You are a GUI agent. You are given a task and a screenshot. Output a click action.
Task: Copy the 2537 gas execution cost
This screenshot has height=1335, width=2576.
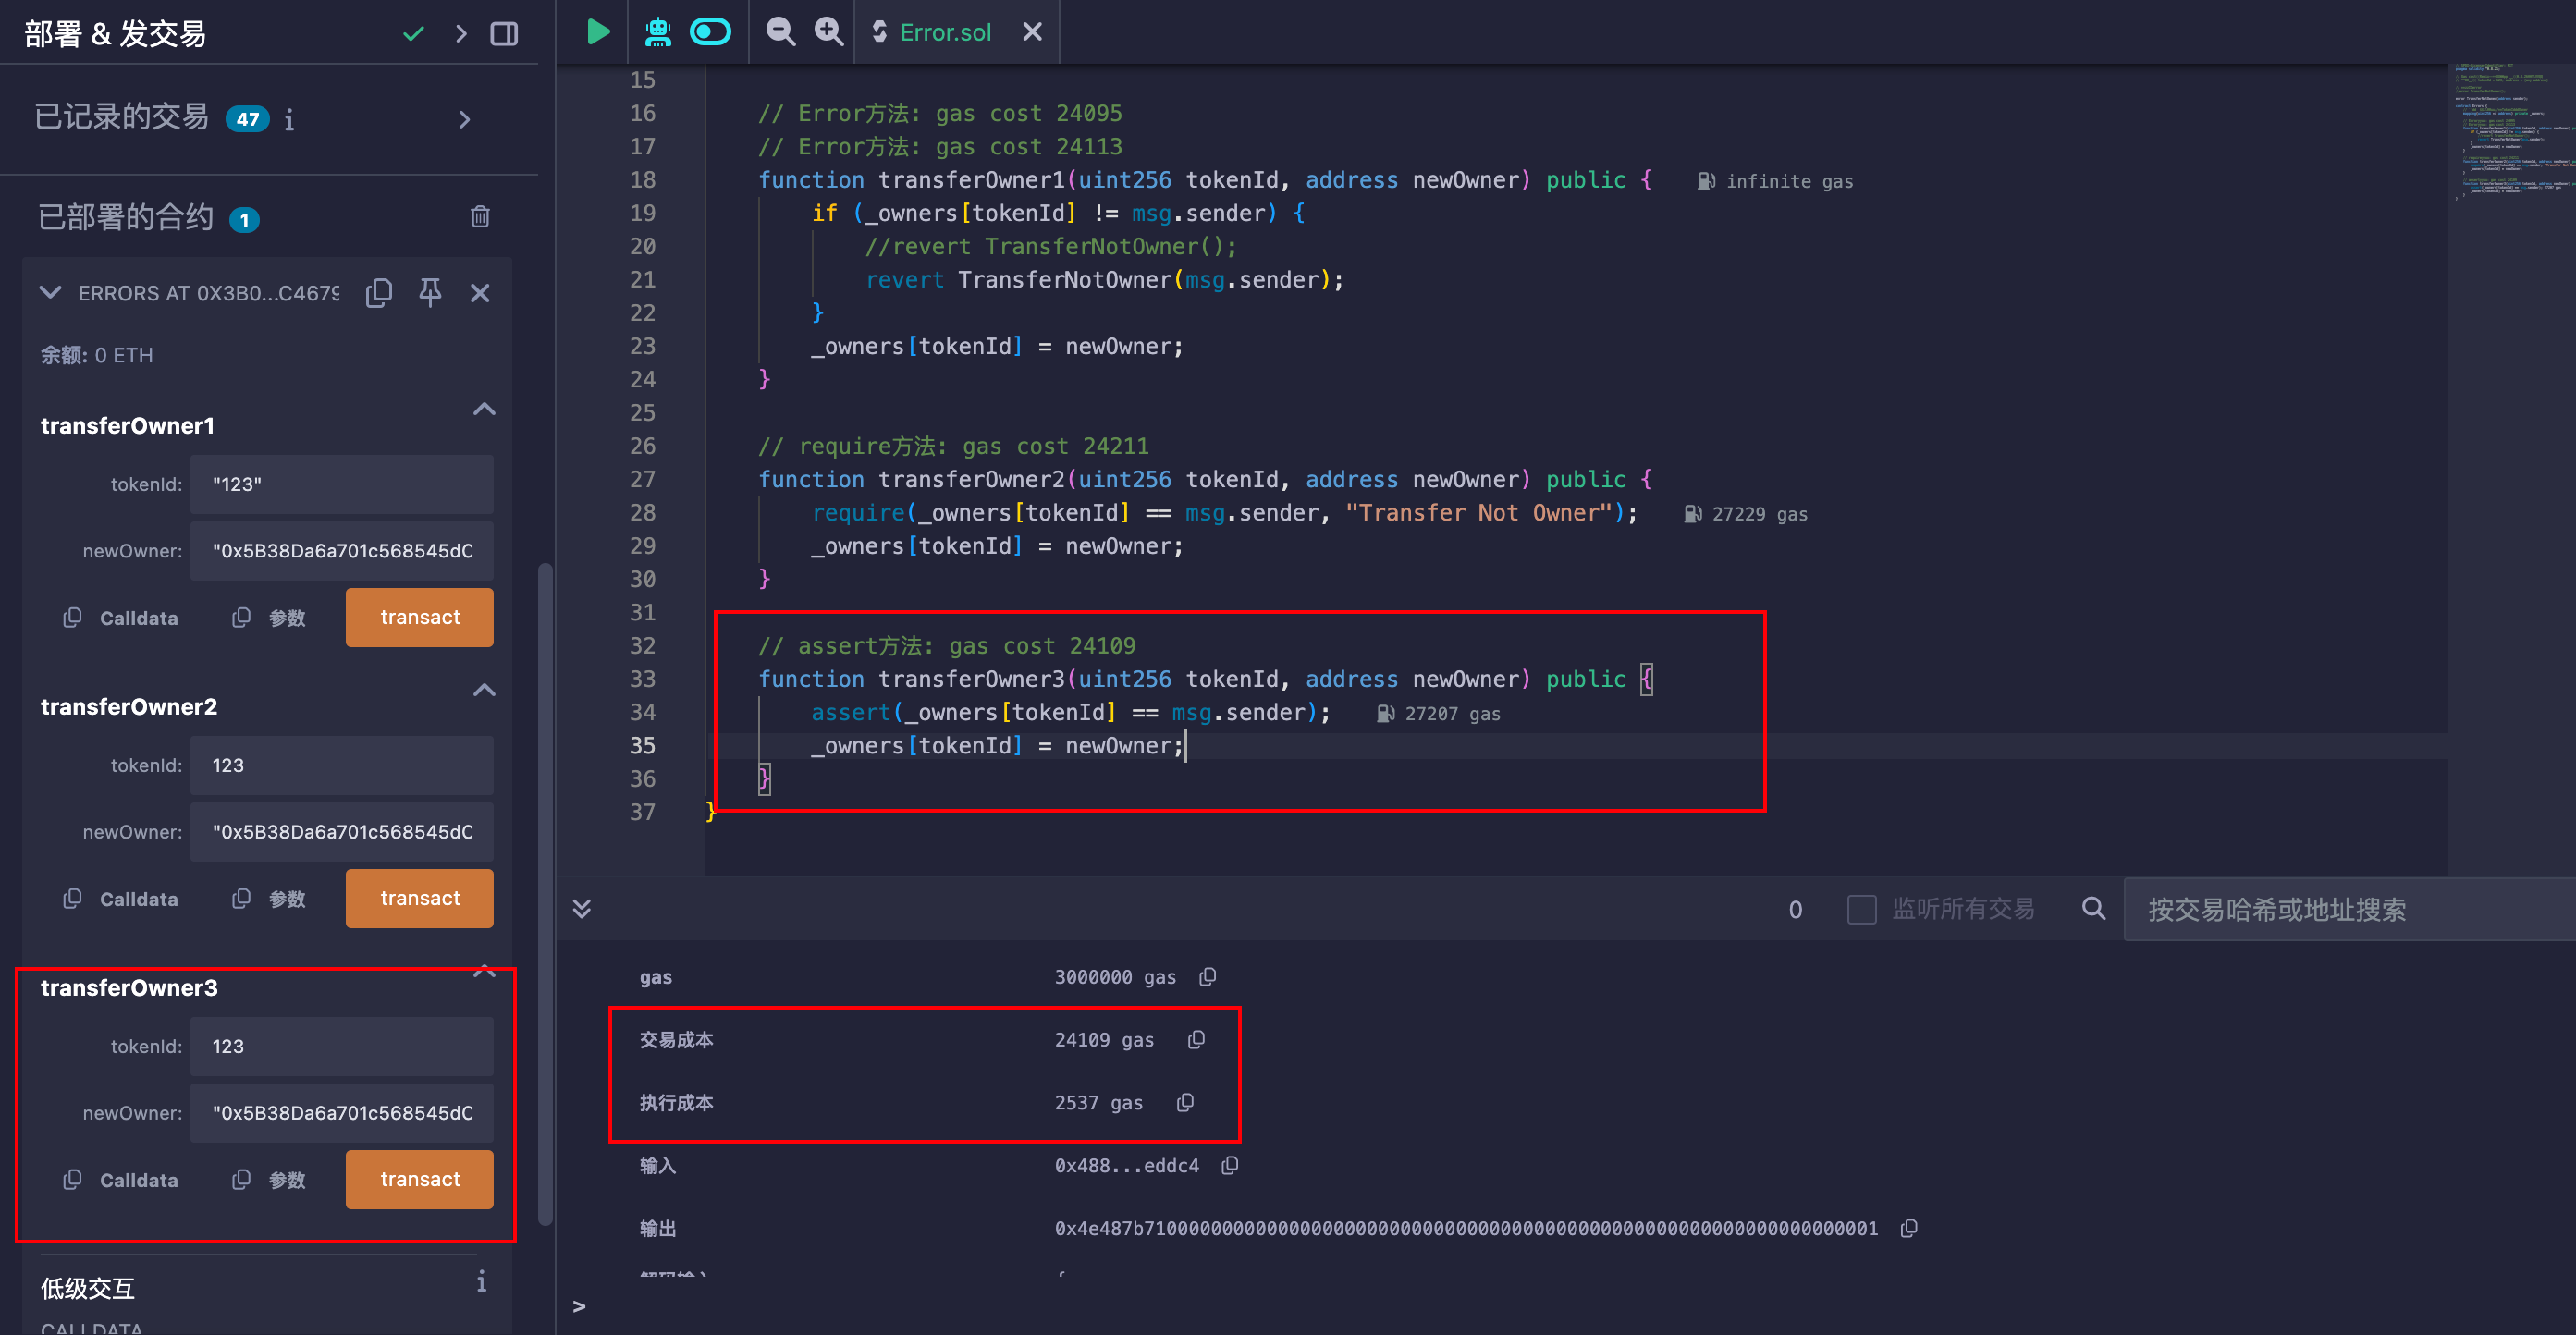1185,1102
